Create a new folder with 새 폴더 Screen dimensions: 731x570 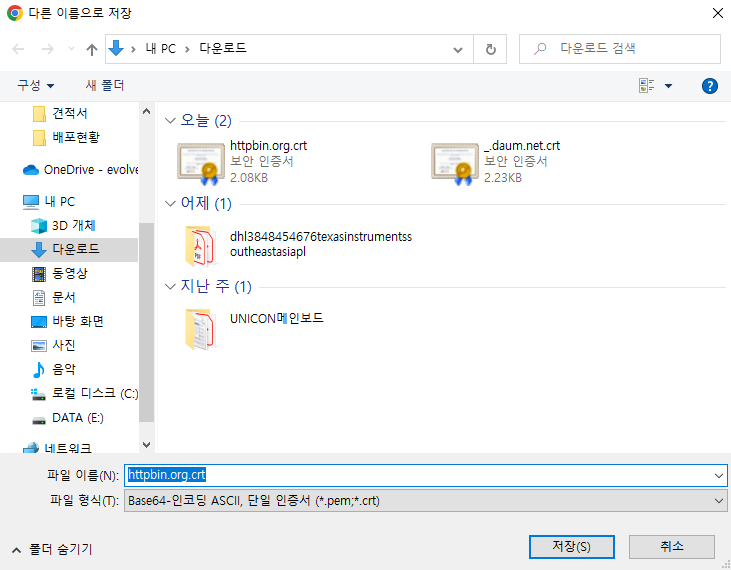pyautogui.click(x=104, y=85)
